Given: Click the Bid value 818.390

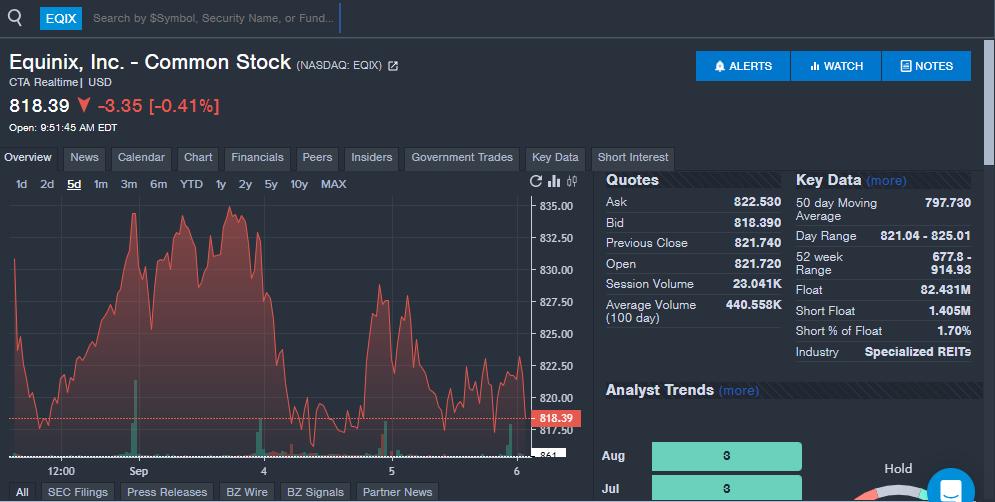Looking at the screenshot, I should pos(758,223).
